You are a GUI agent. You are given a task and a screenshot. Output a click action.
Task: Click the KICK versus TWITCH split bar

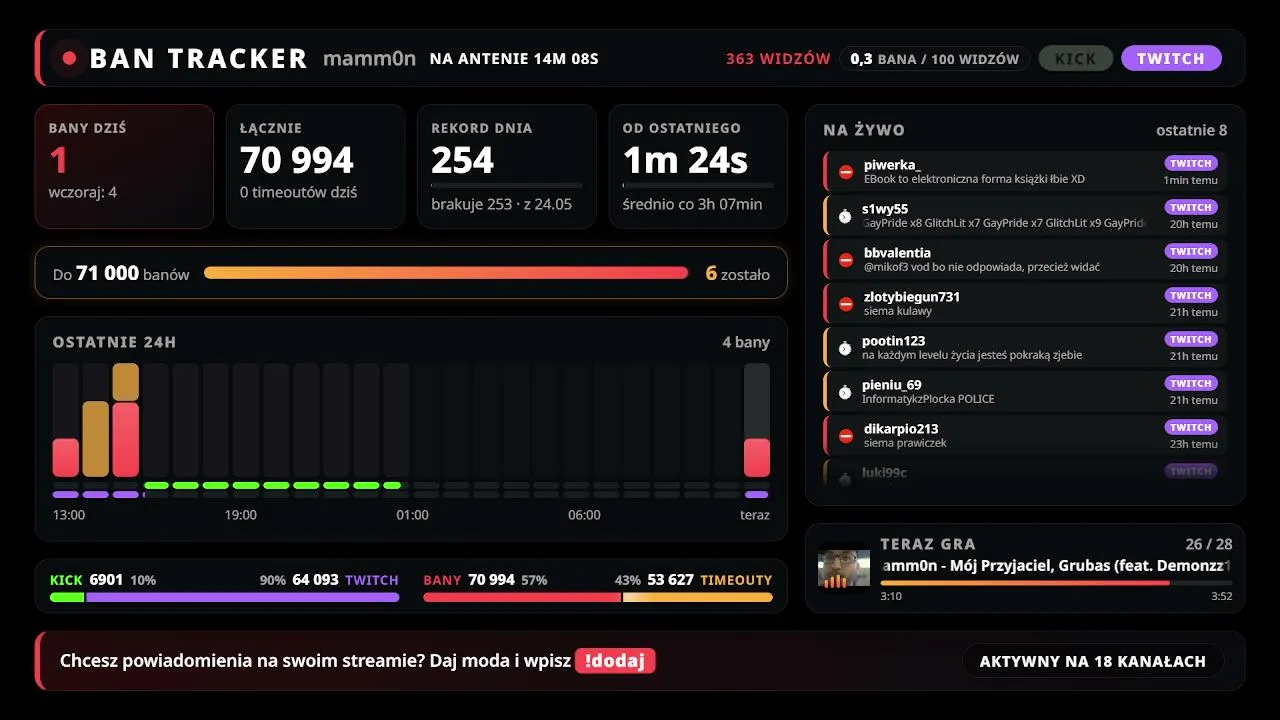pyautogui.click(x=225, y=597)
